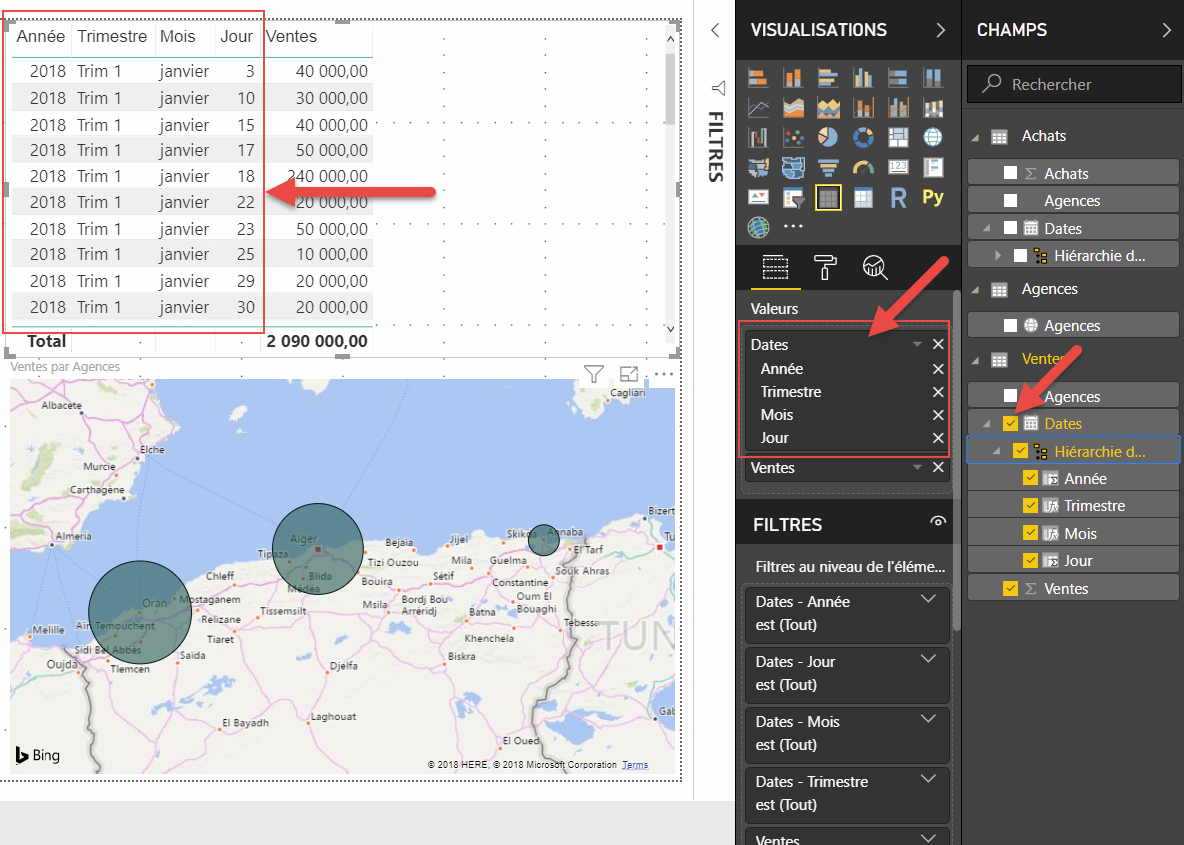Remove Jour from Valeurs

coord(938,438)
